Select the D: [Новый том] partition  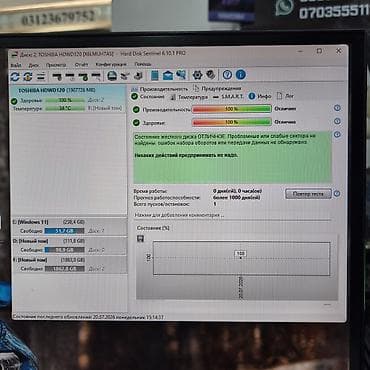69,245
